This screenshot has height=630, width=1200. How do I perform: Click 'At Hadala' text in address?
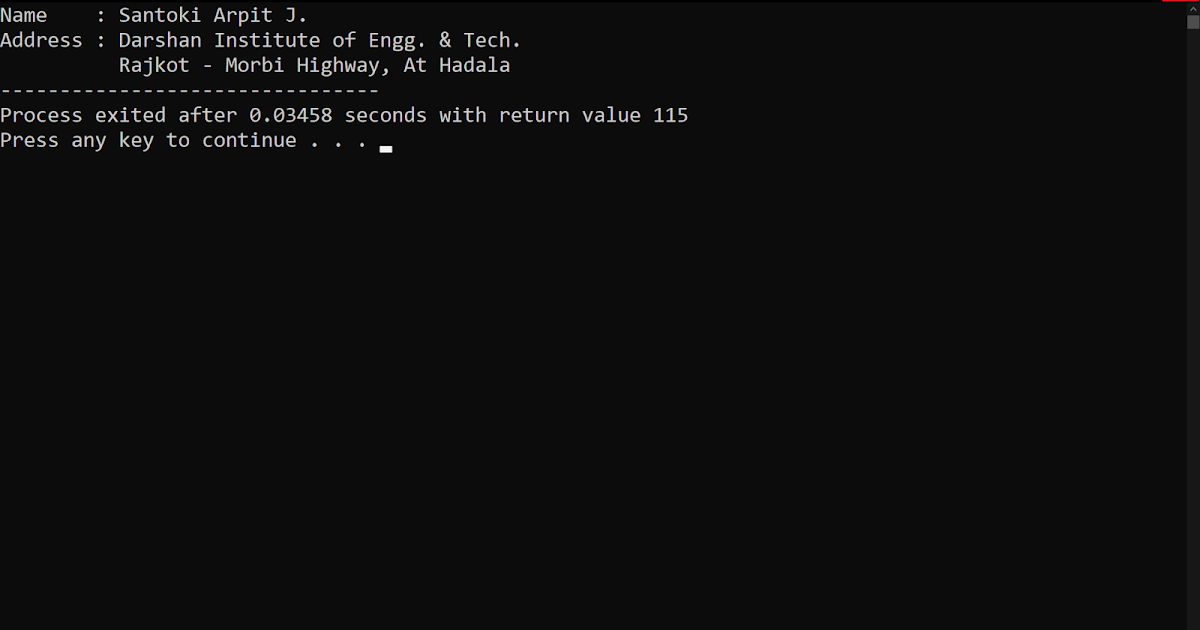(x=457, y=66)
